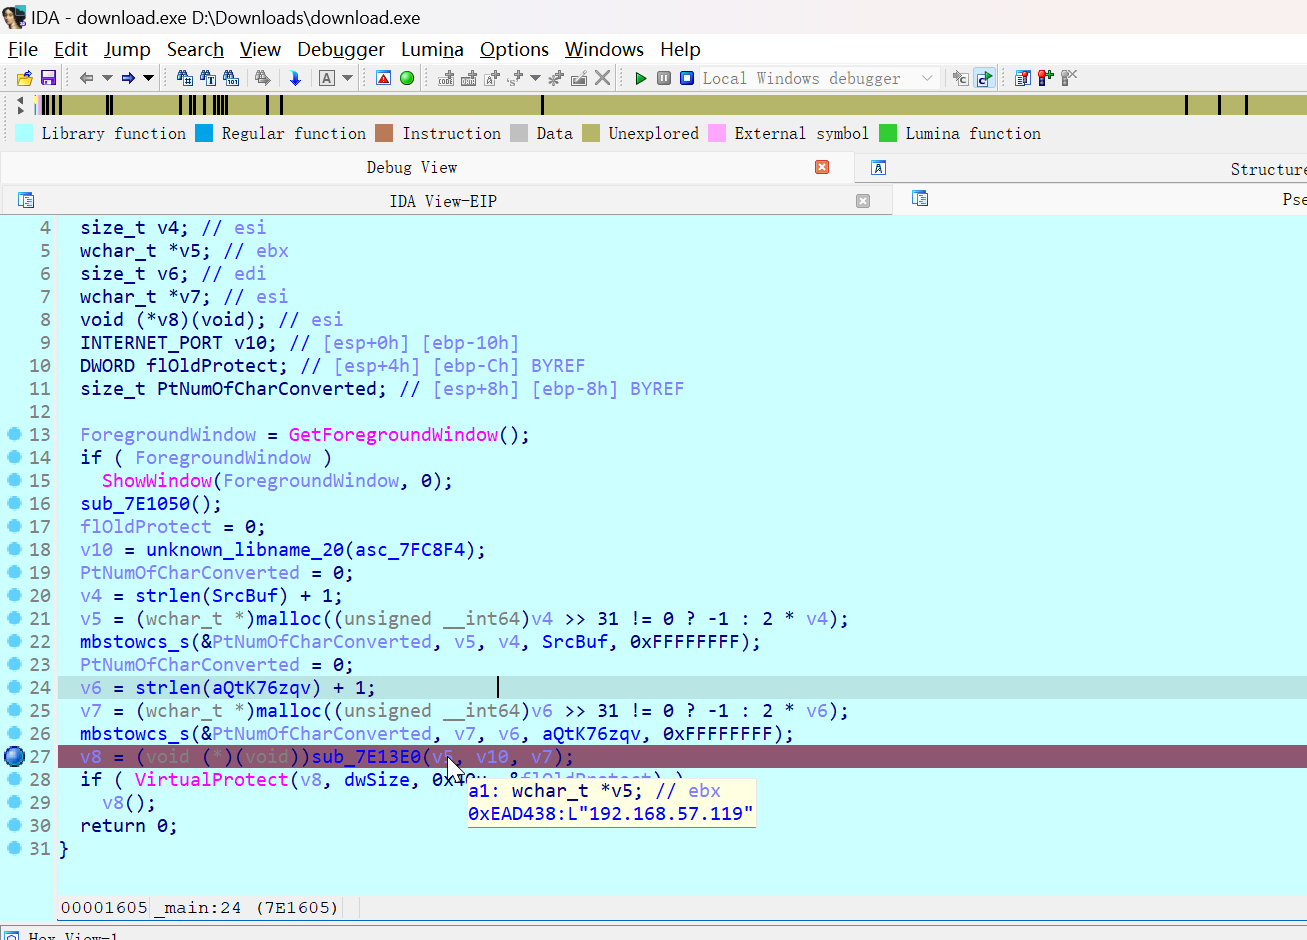Click the step-into-pseudocode C icon left of the highlighted one
This screenshot has height=940, width=1307.
click(961, 78)
